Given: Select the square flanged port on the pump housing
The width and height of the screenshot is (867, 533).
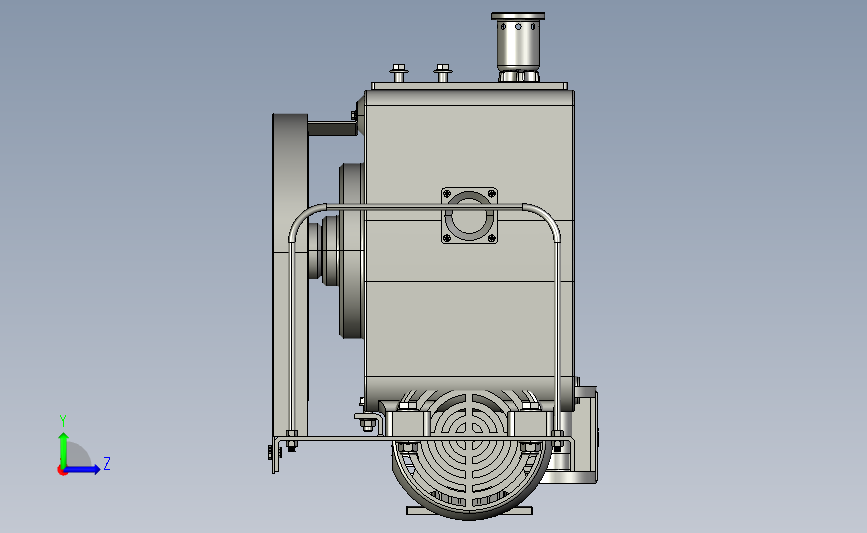Looking at the screenshot, I should click(x=469, y=215).
